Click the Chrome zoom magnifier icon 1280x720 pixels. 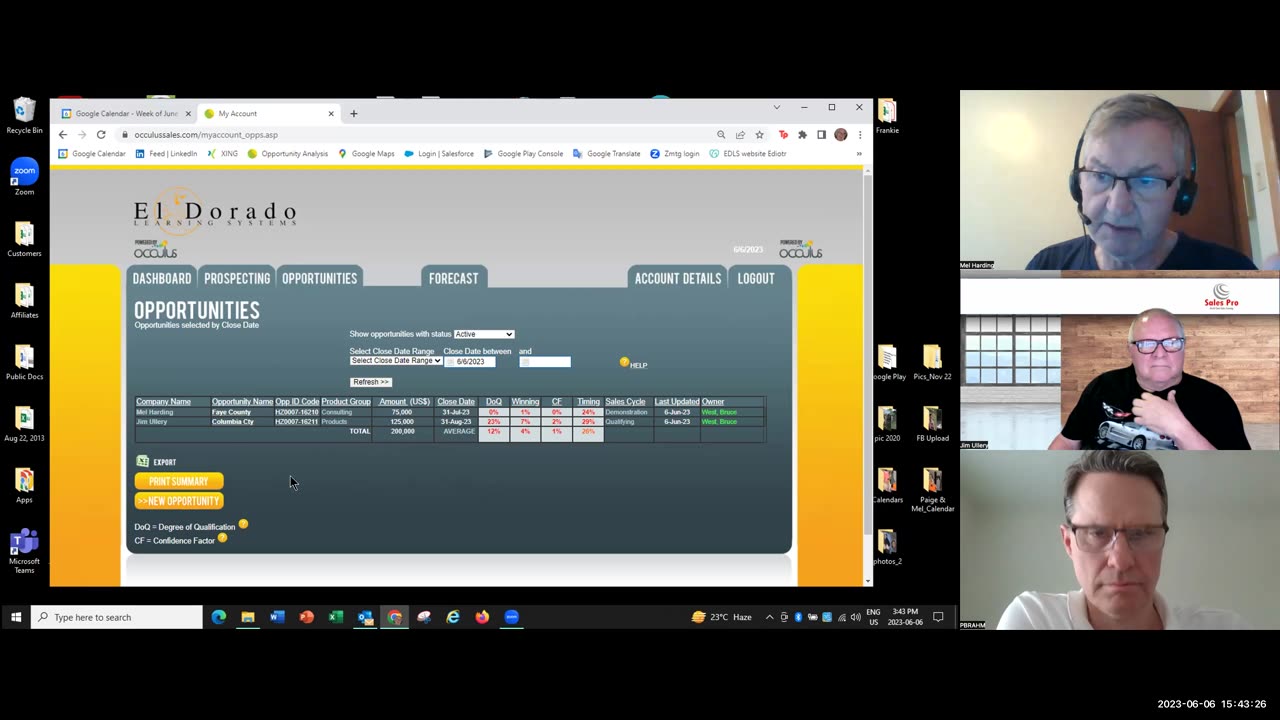click(x=721, y=135)
